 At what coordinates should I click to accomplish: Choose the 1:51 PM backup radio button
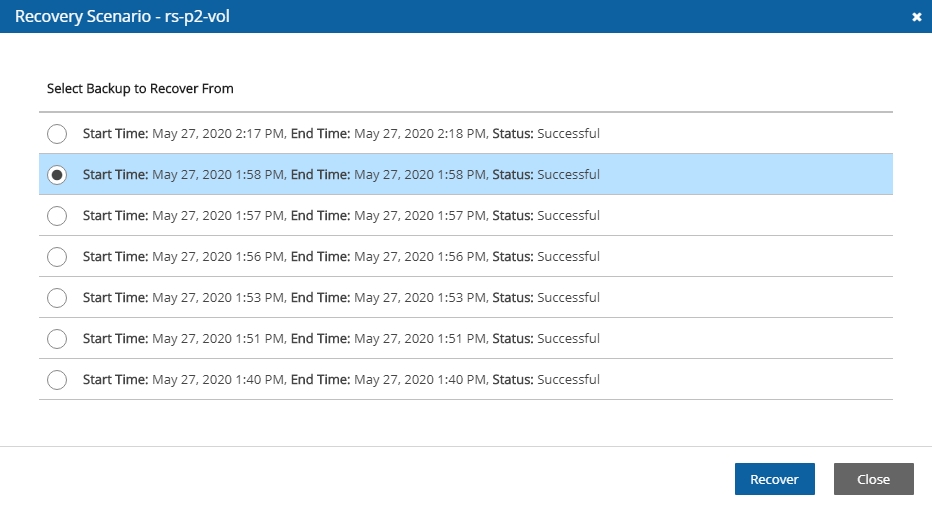point(57,339)
